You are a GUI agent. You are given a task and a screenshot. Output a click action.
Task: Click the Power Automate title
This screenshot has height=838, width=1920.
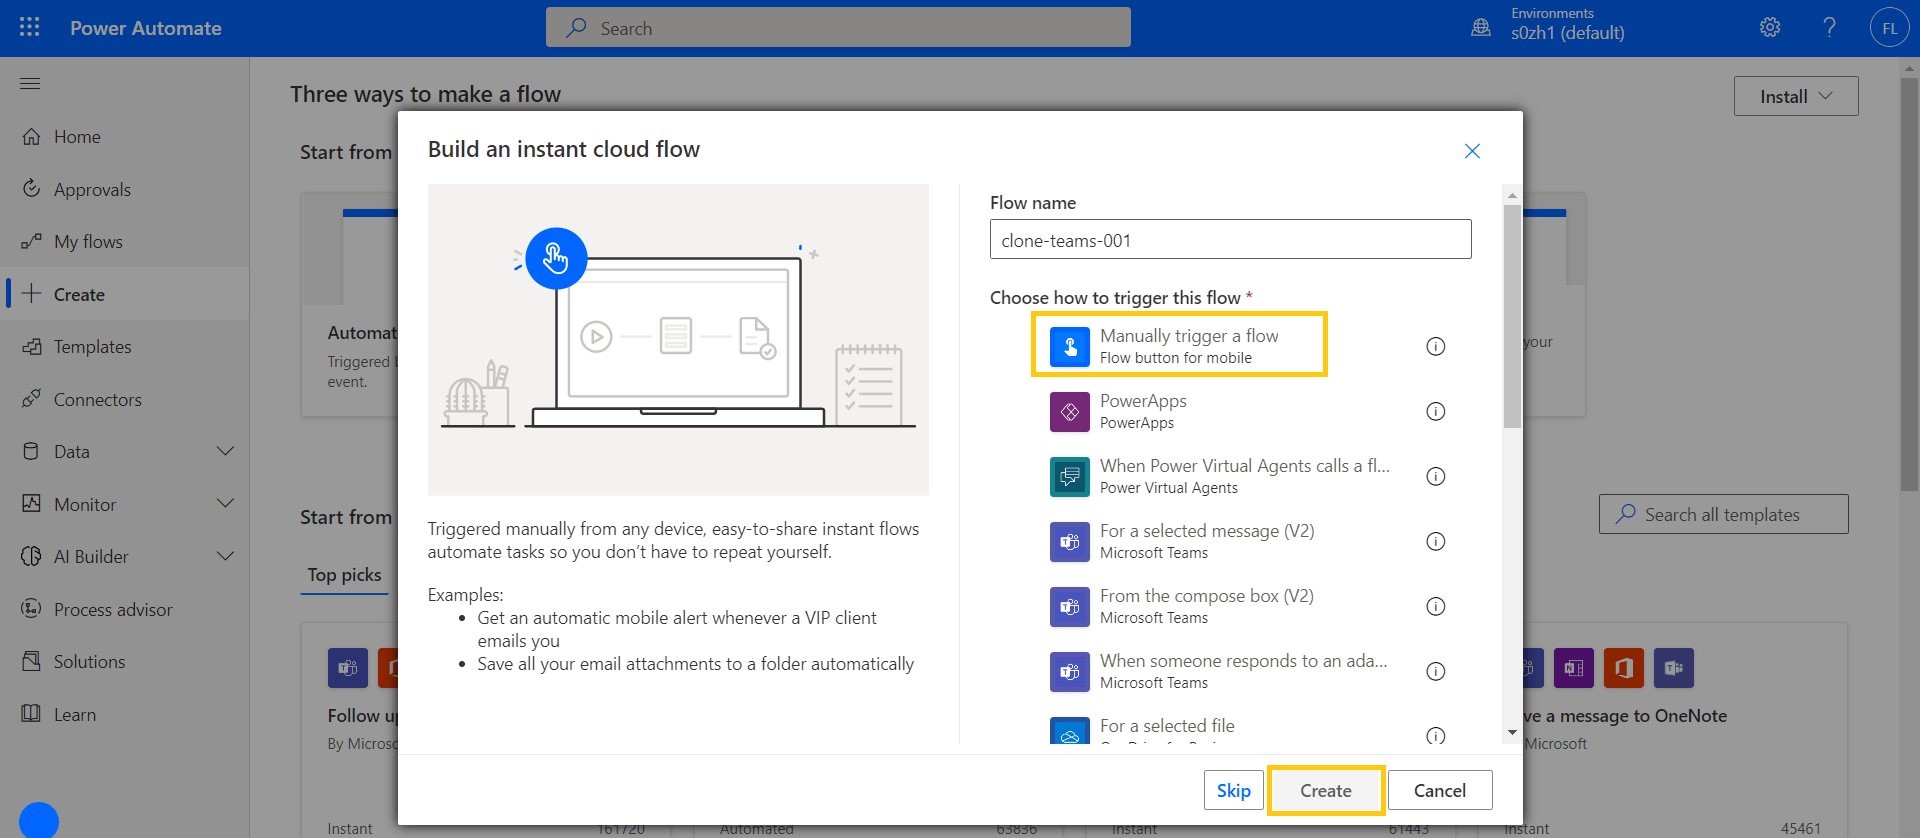click(146, 28)
